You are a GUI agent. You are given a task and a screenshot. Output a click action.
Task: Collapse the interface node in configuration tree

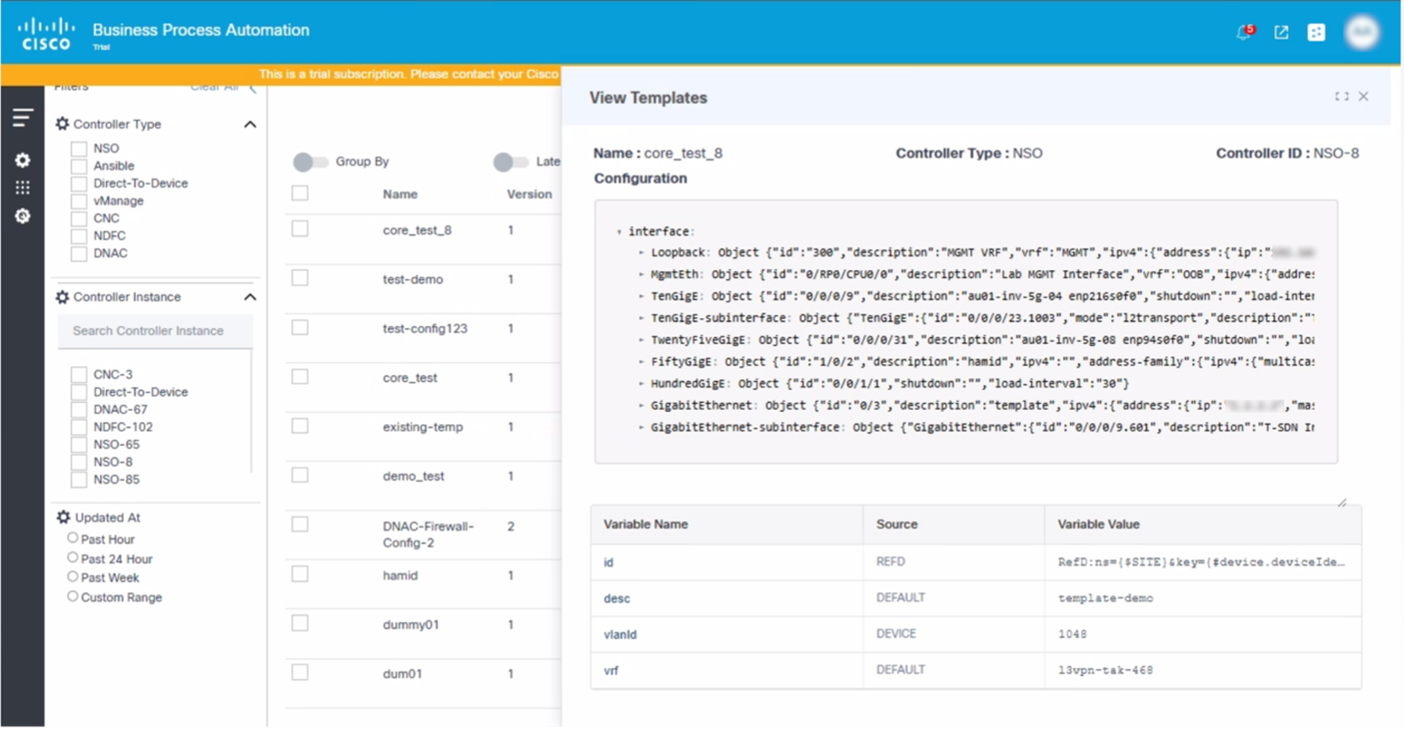pyautogui.click(x=619, y=232)
